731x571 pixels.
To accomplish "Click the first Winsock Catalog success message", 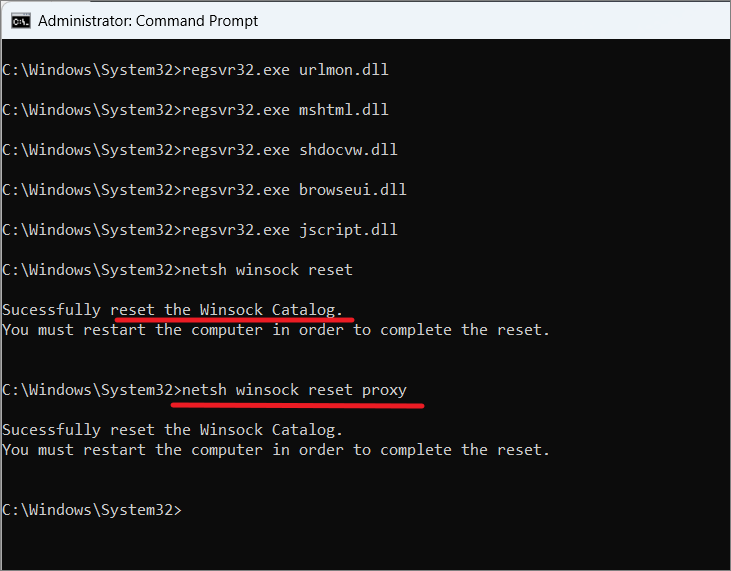I will pyautogui.click(x=172, y=310).
